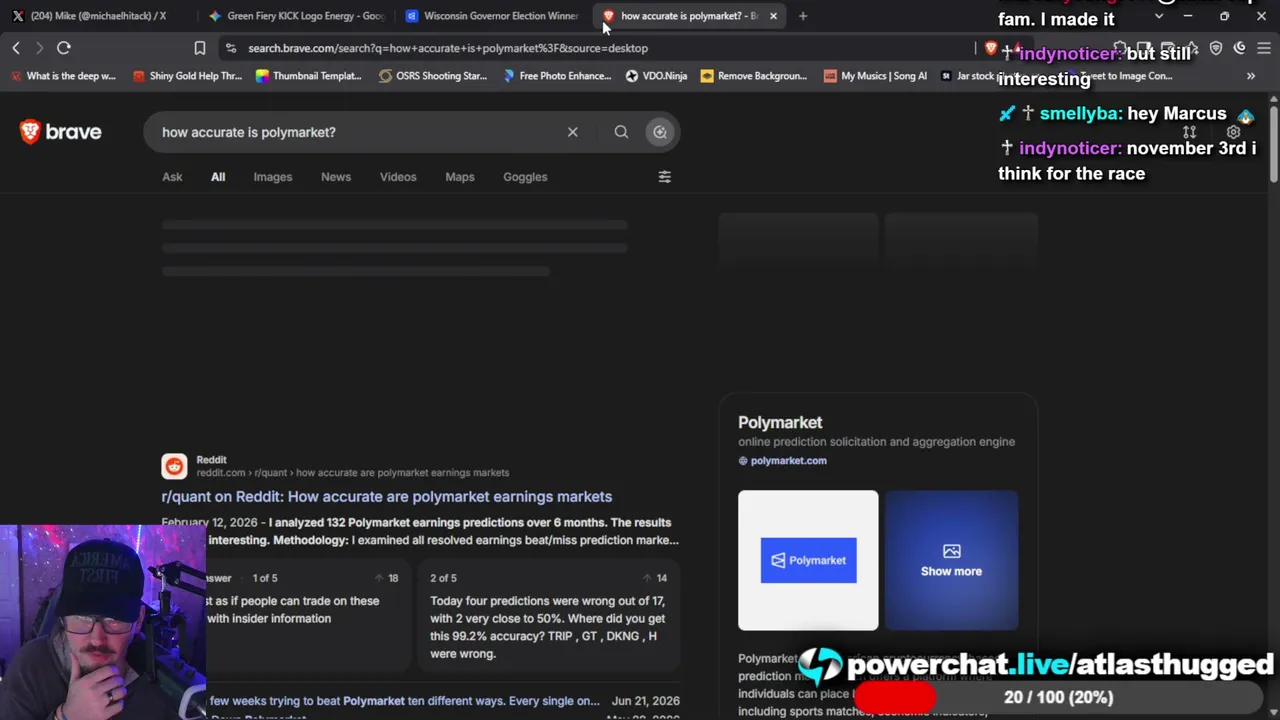Click Show more images in Polymarket panel
This screenshot has height=720, width=1280.
pos(951,560)
